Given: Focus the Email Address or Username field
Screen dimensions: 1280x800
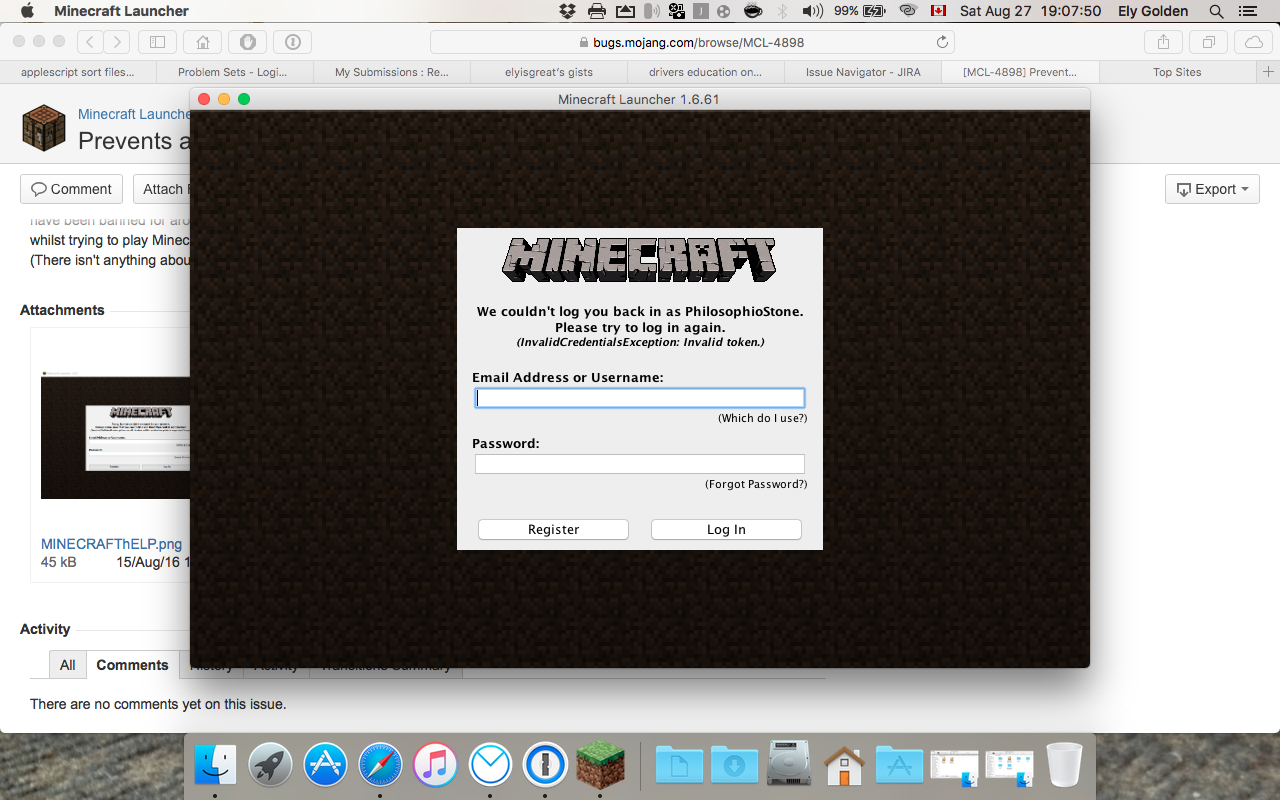Looking at the screenshot, I should pos(640,398).
